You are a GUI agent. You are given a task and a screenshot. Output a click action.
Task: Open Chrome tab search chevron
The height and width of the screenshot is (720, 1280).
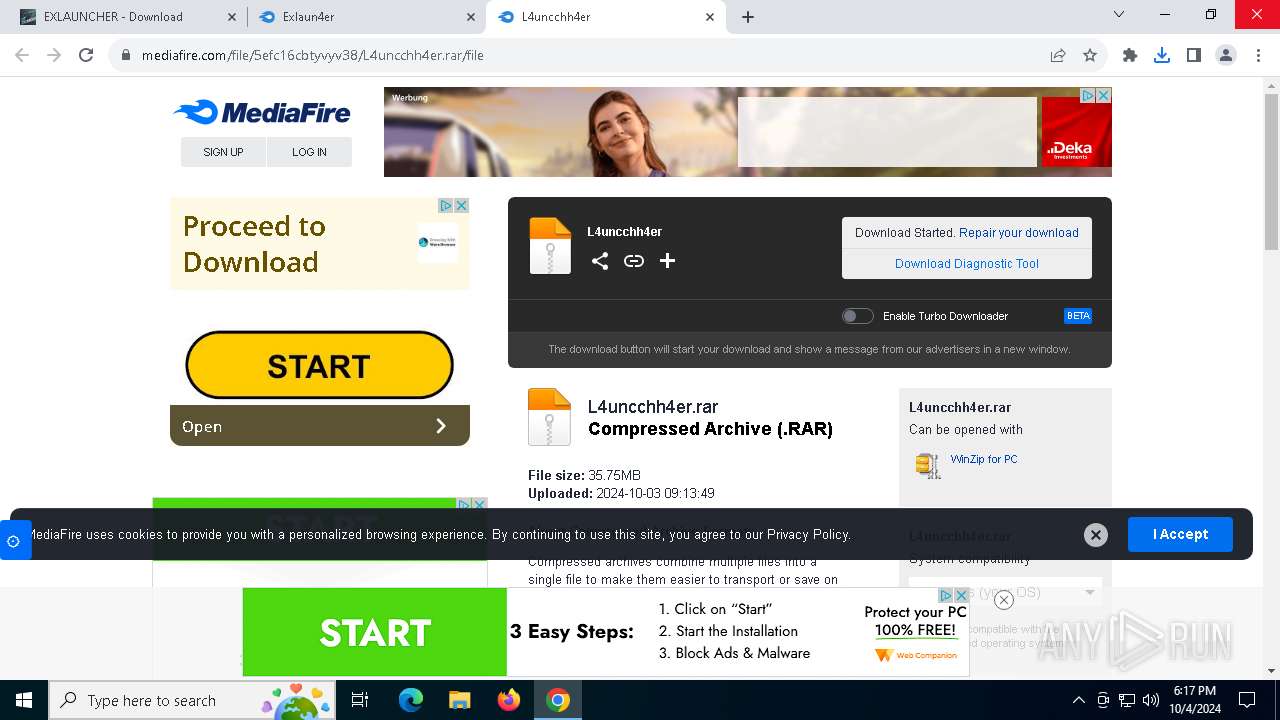[x=1119, y=14]
